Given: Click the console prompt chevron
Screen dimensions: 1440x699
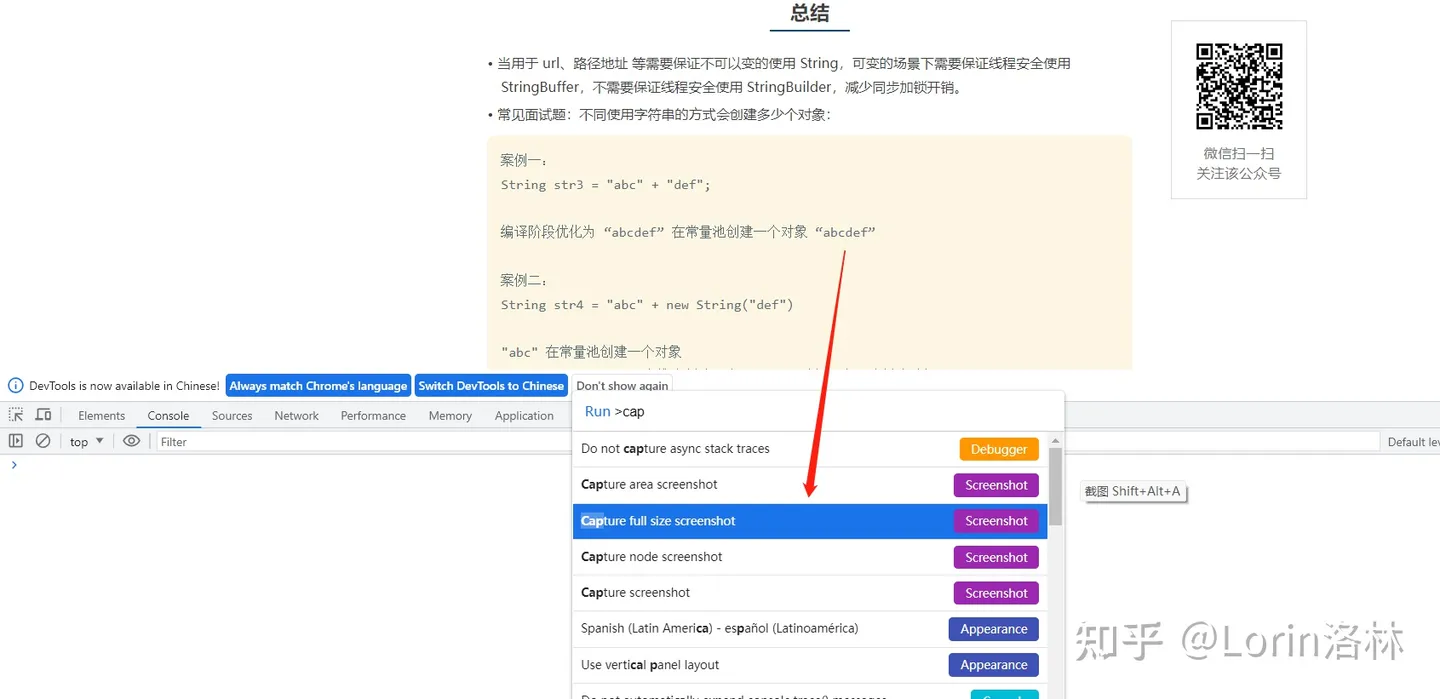Looking at the screenshot, I should point(13,465).
